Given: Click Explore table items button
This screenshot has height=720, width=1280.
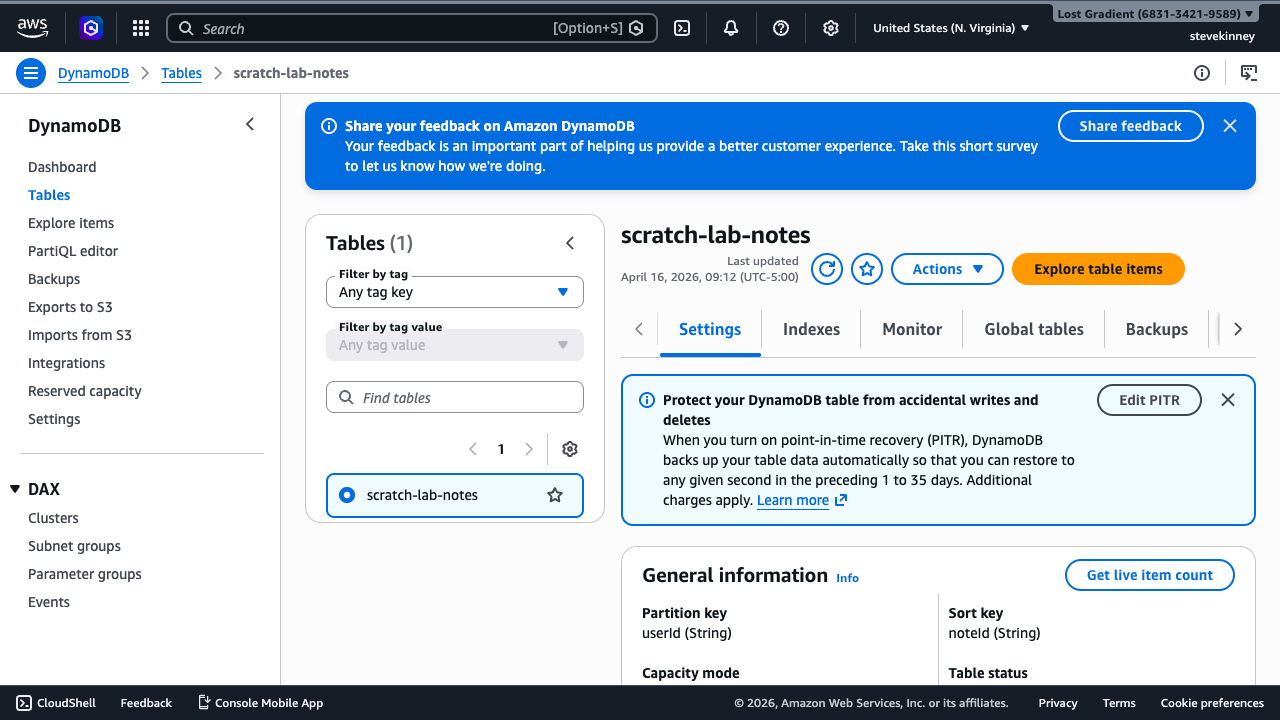Looking at the screenshot, I should click(x=1098, y=269).
